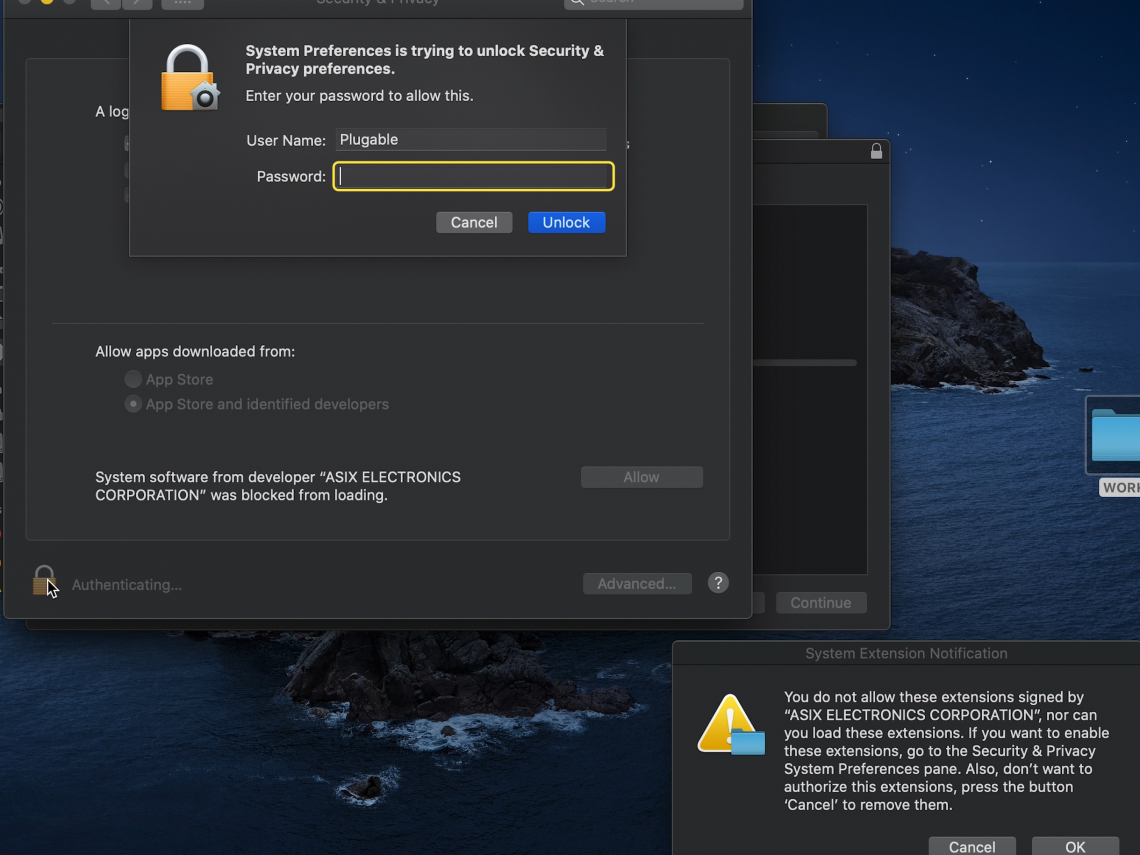Click Cancel in System Extension Notification

point(971,847)
